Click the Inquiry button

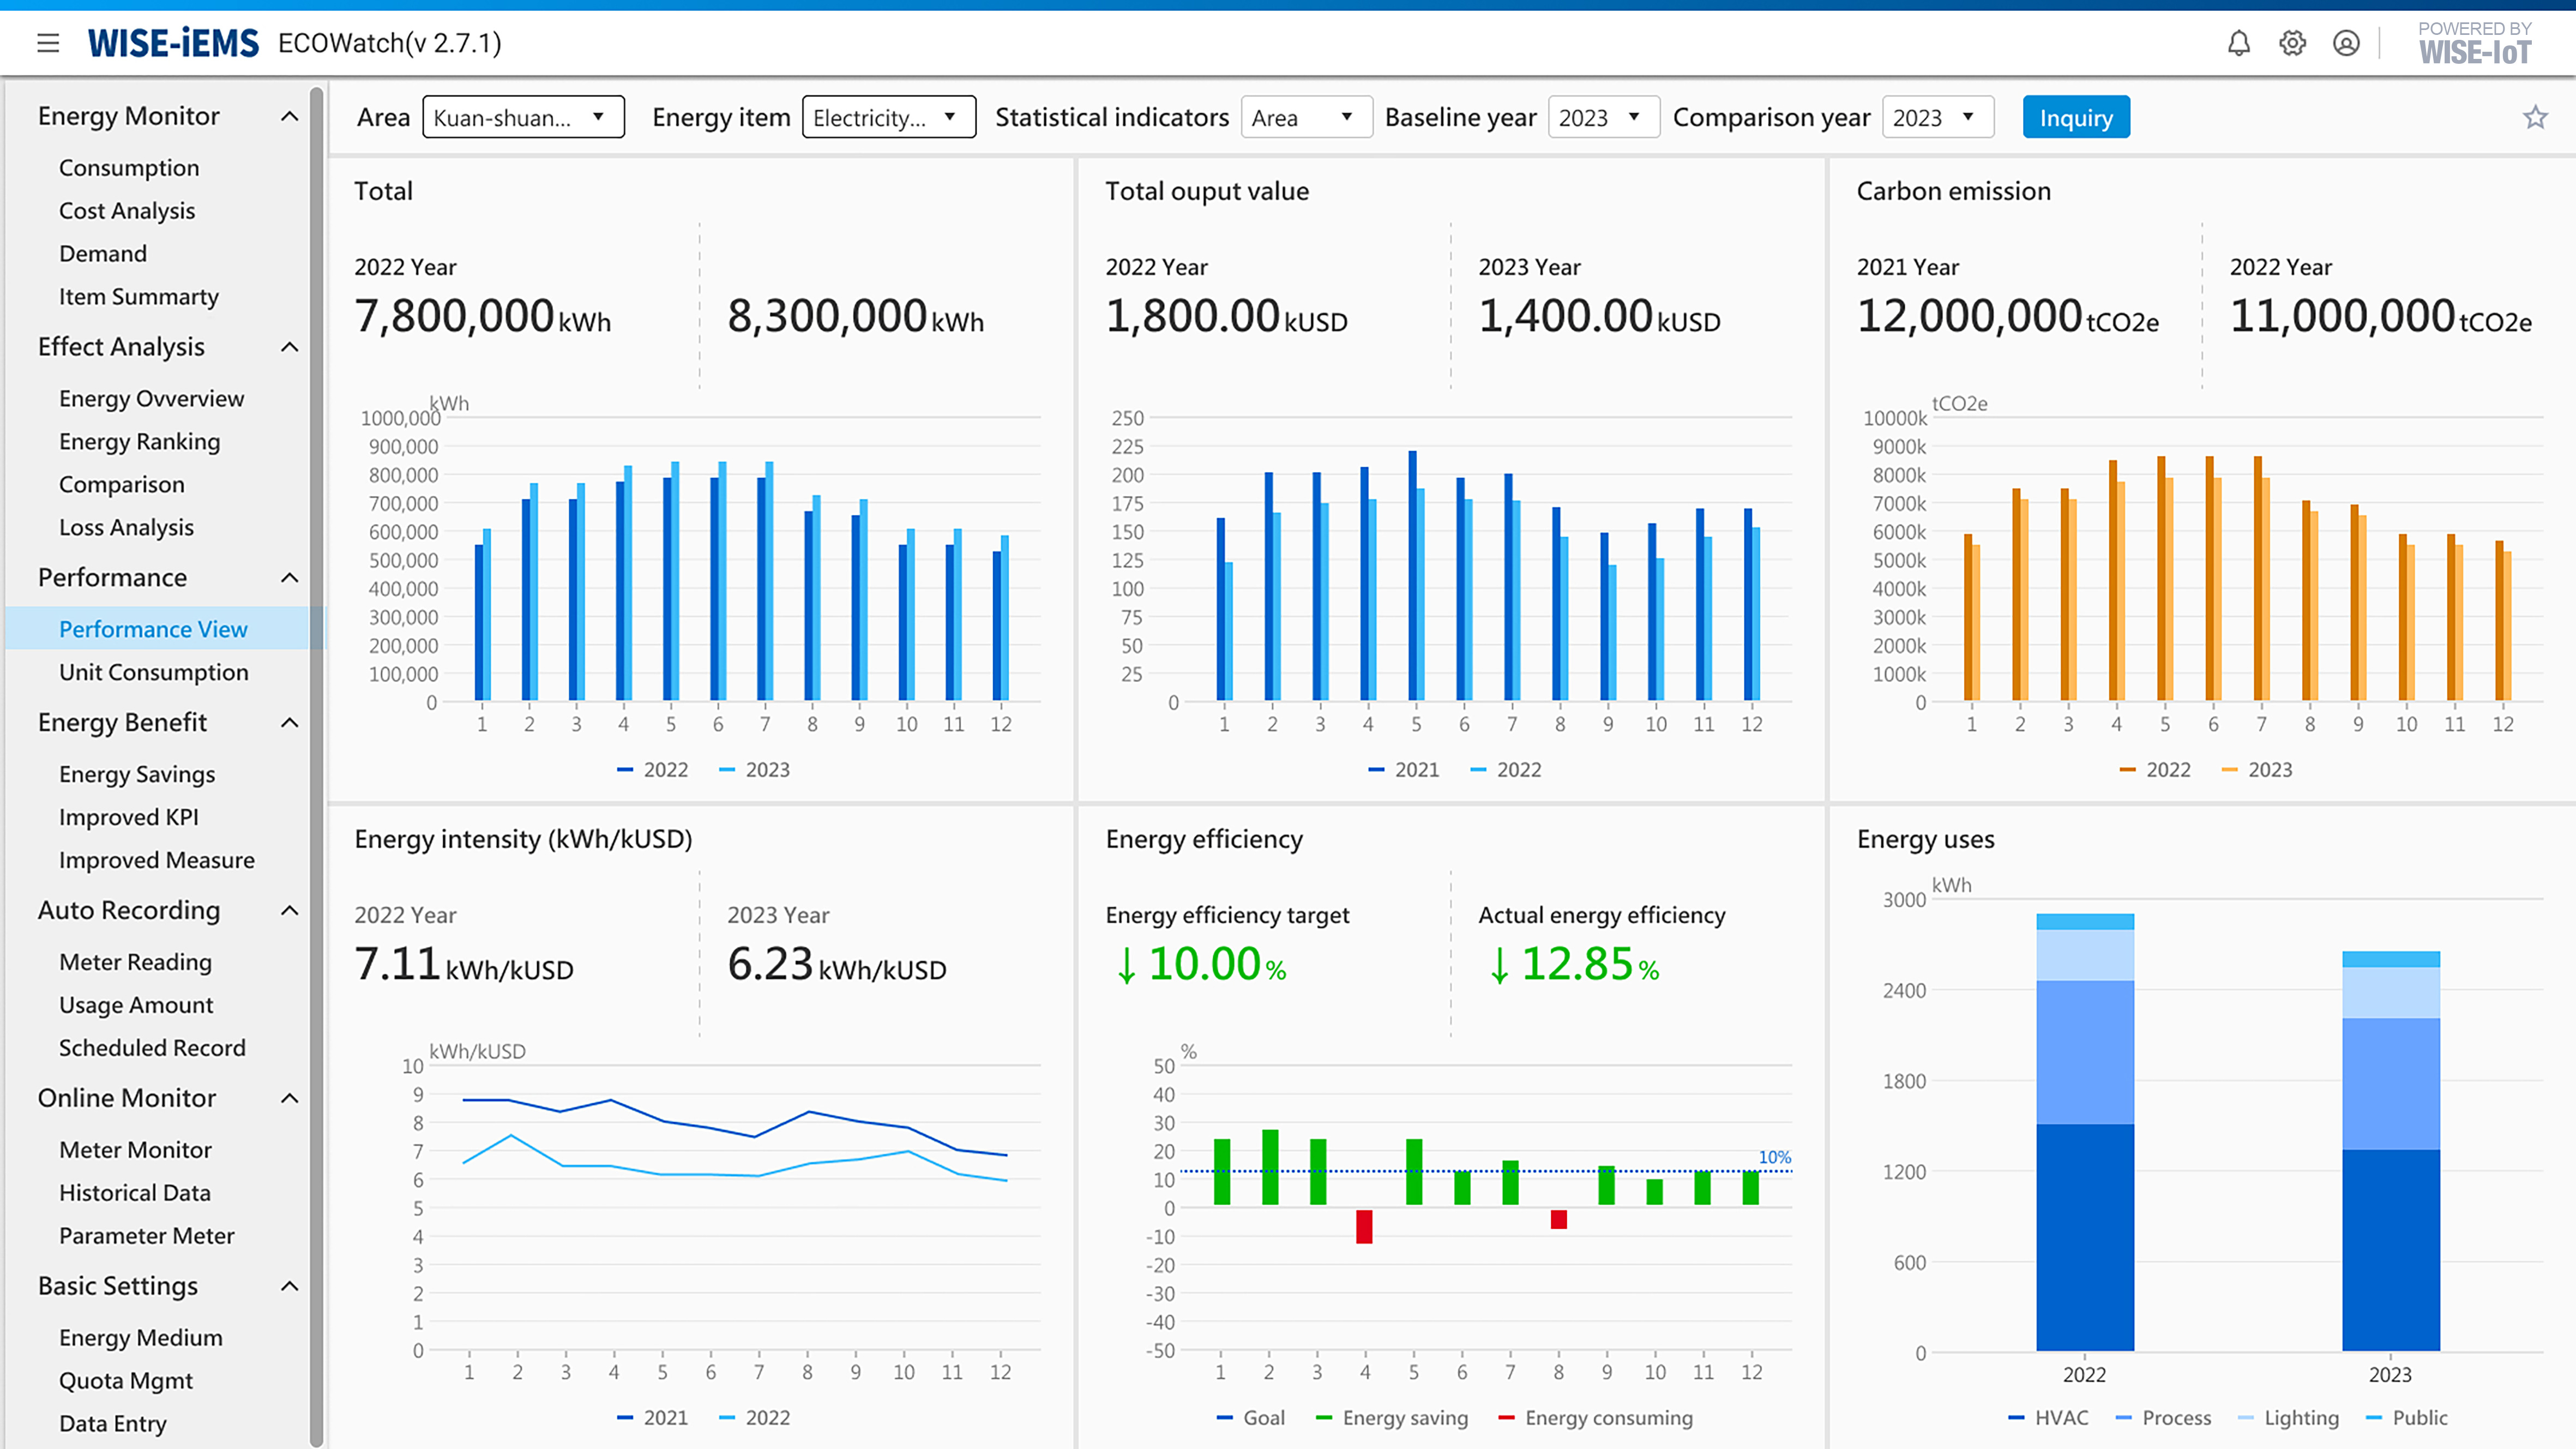2075,118
